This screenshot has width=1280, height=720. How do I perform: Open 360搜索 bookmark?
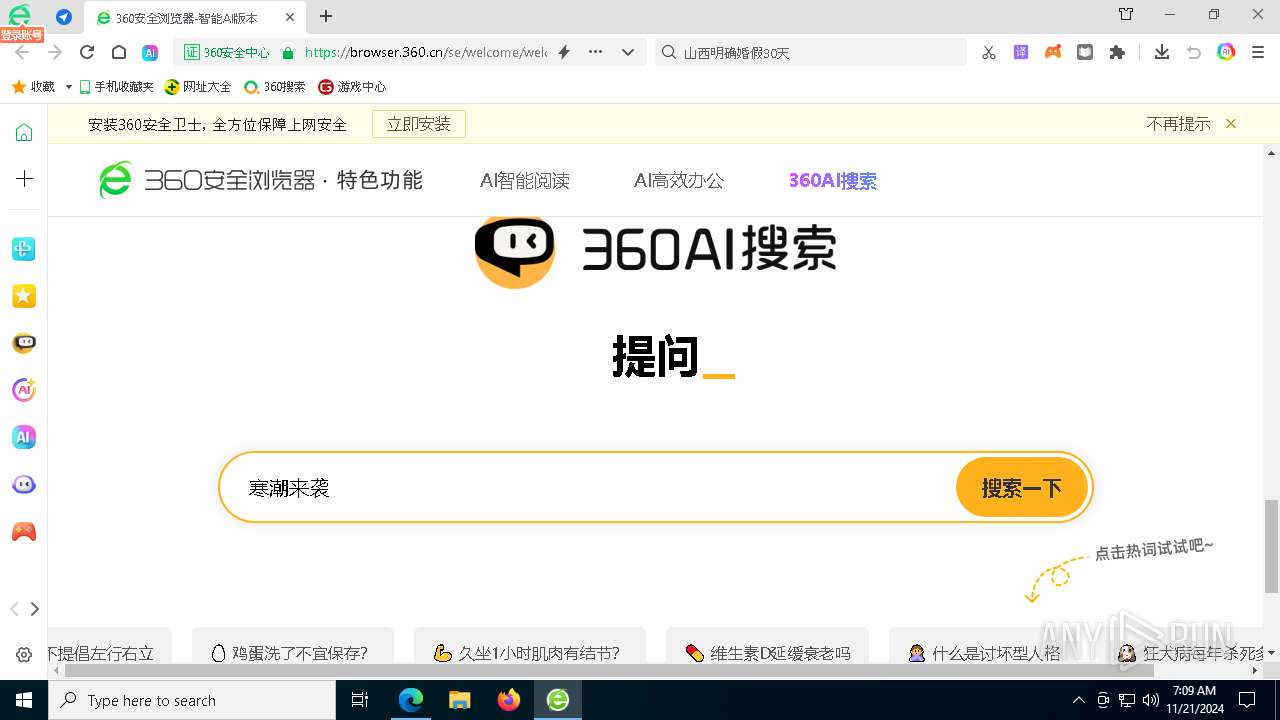275,87
